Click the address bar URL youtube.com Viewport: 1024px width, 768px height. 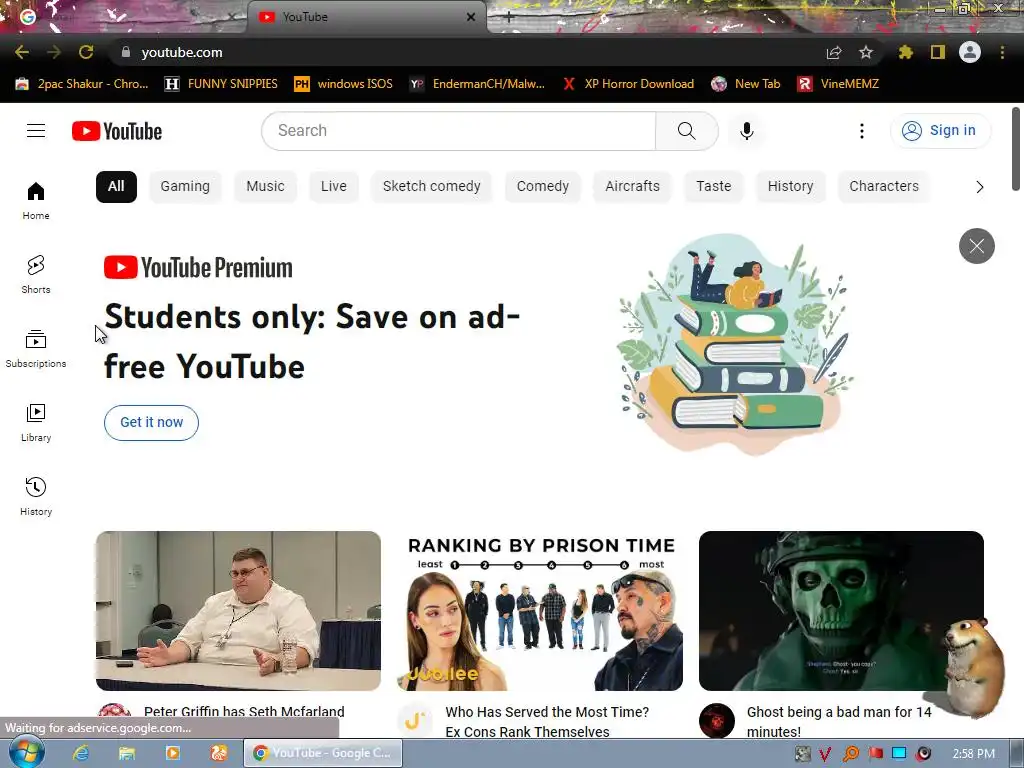[x=182, y=52]
